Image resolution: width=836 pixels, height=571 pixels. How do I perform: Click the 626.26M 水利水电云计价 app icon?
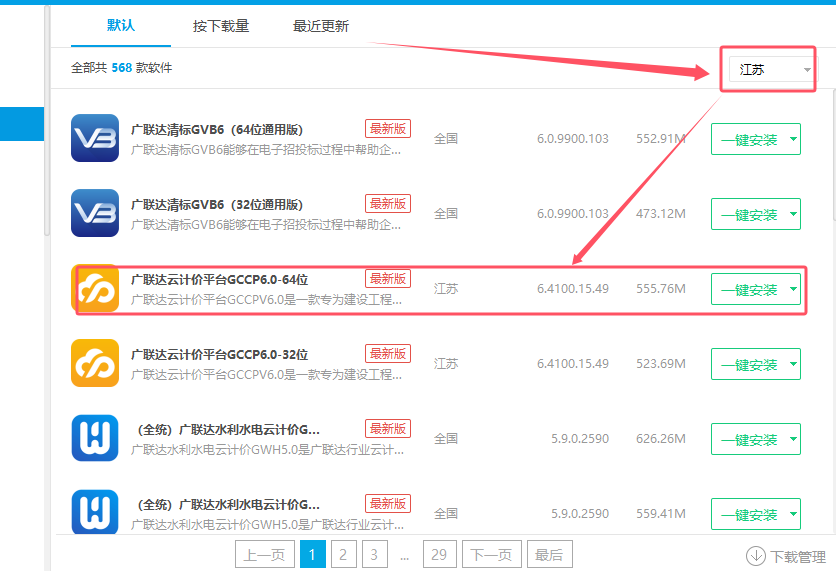(x=95, y=438)
